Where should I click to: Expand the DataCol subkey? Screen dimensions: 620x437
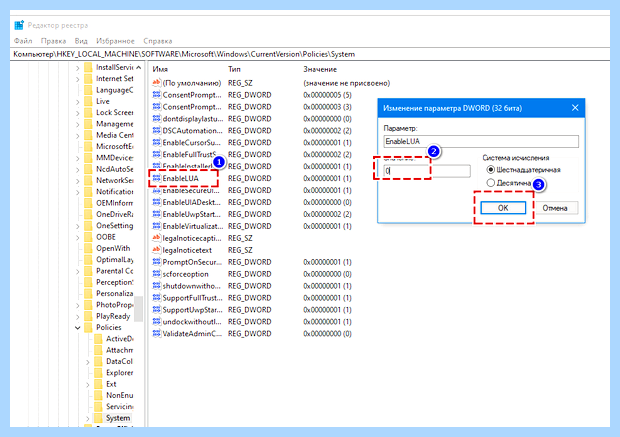click(88, 361)
